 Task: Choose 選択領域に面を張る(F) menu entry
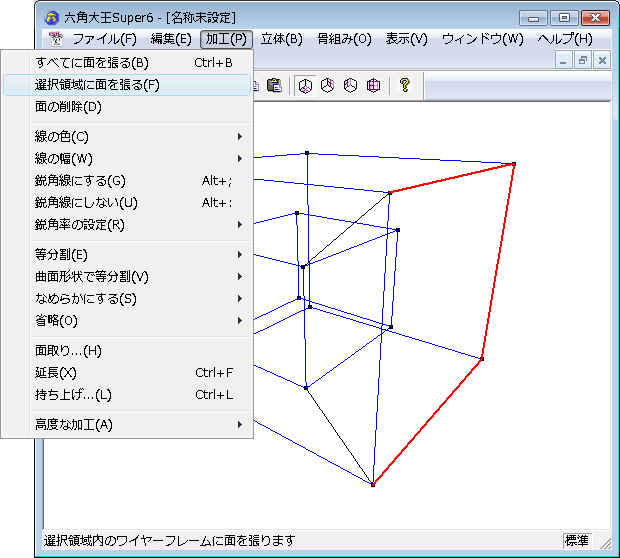[127, 85]
